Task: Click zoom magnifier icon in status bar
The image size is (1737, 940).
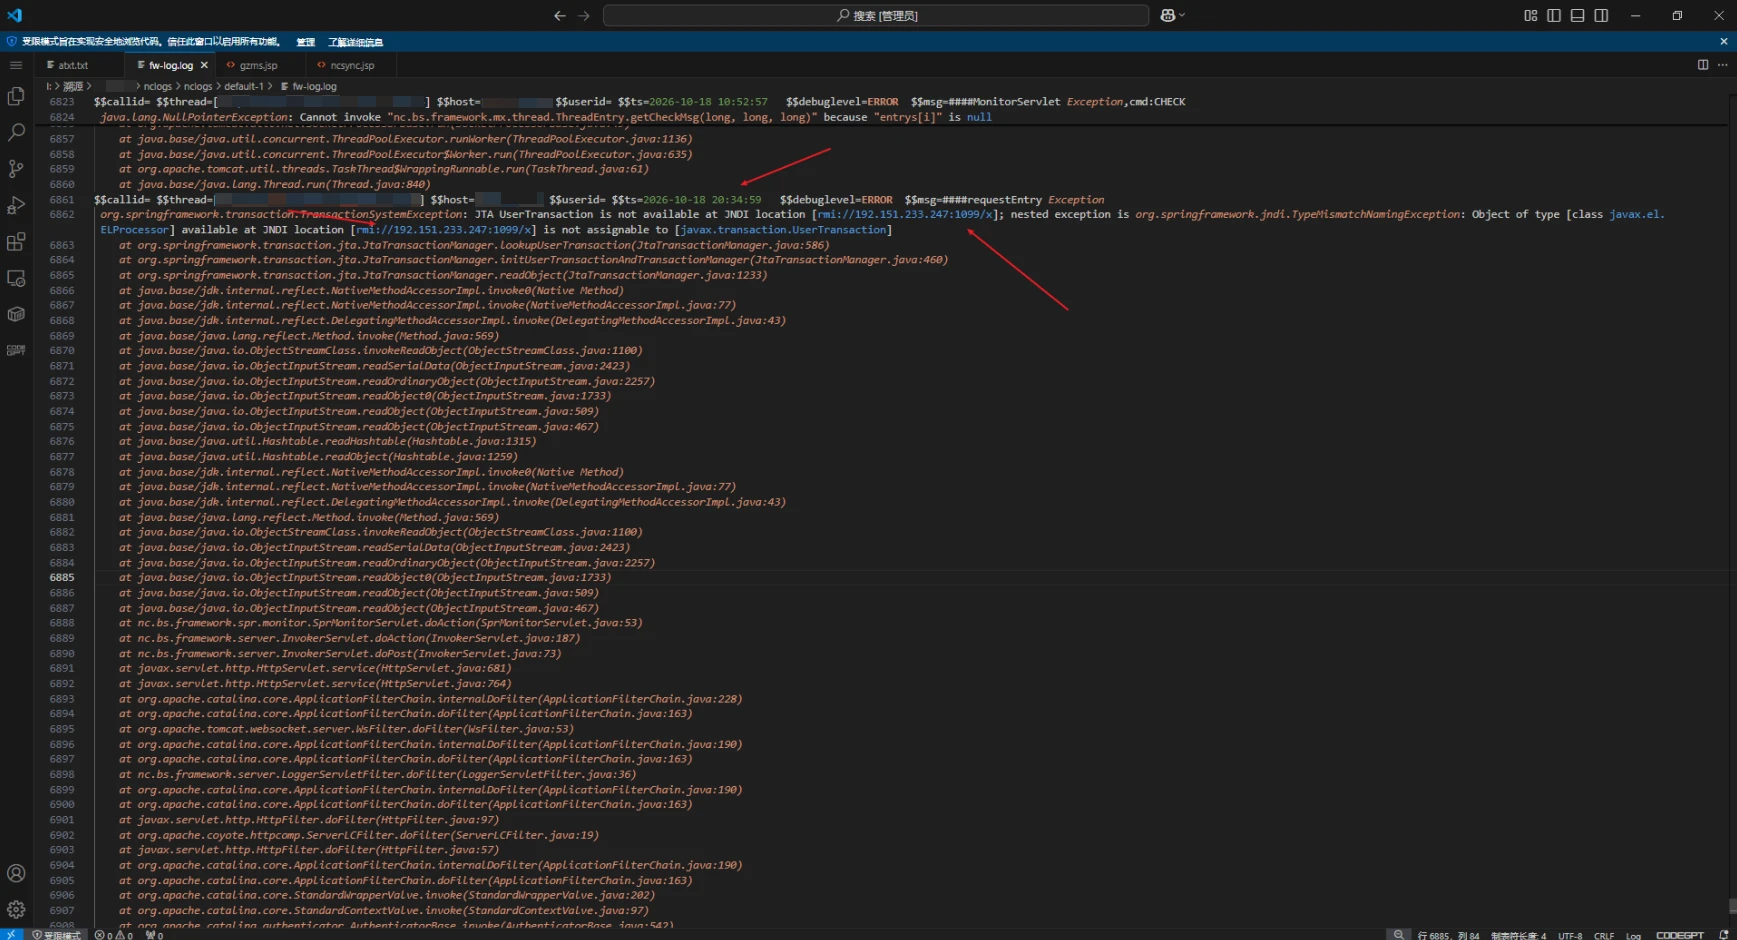Action: point(1398,935)
